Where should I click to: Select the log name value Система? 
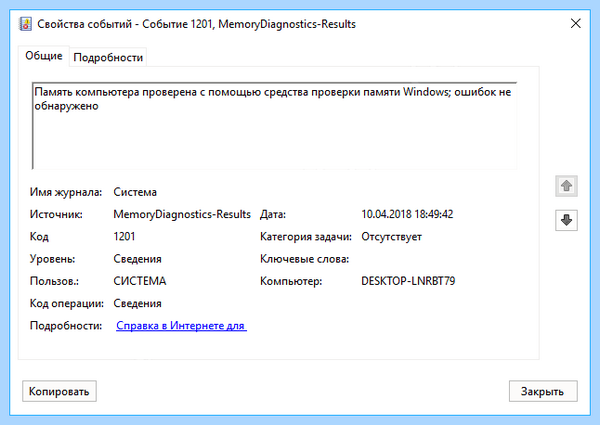135,192
